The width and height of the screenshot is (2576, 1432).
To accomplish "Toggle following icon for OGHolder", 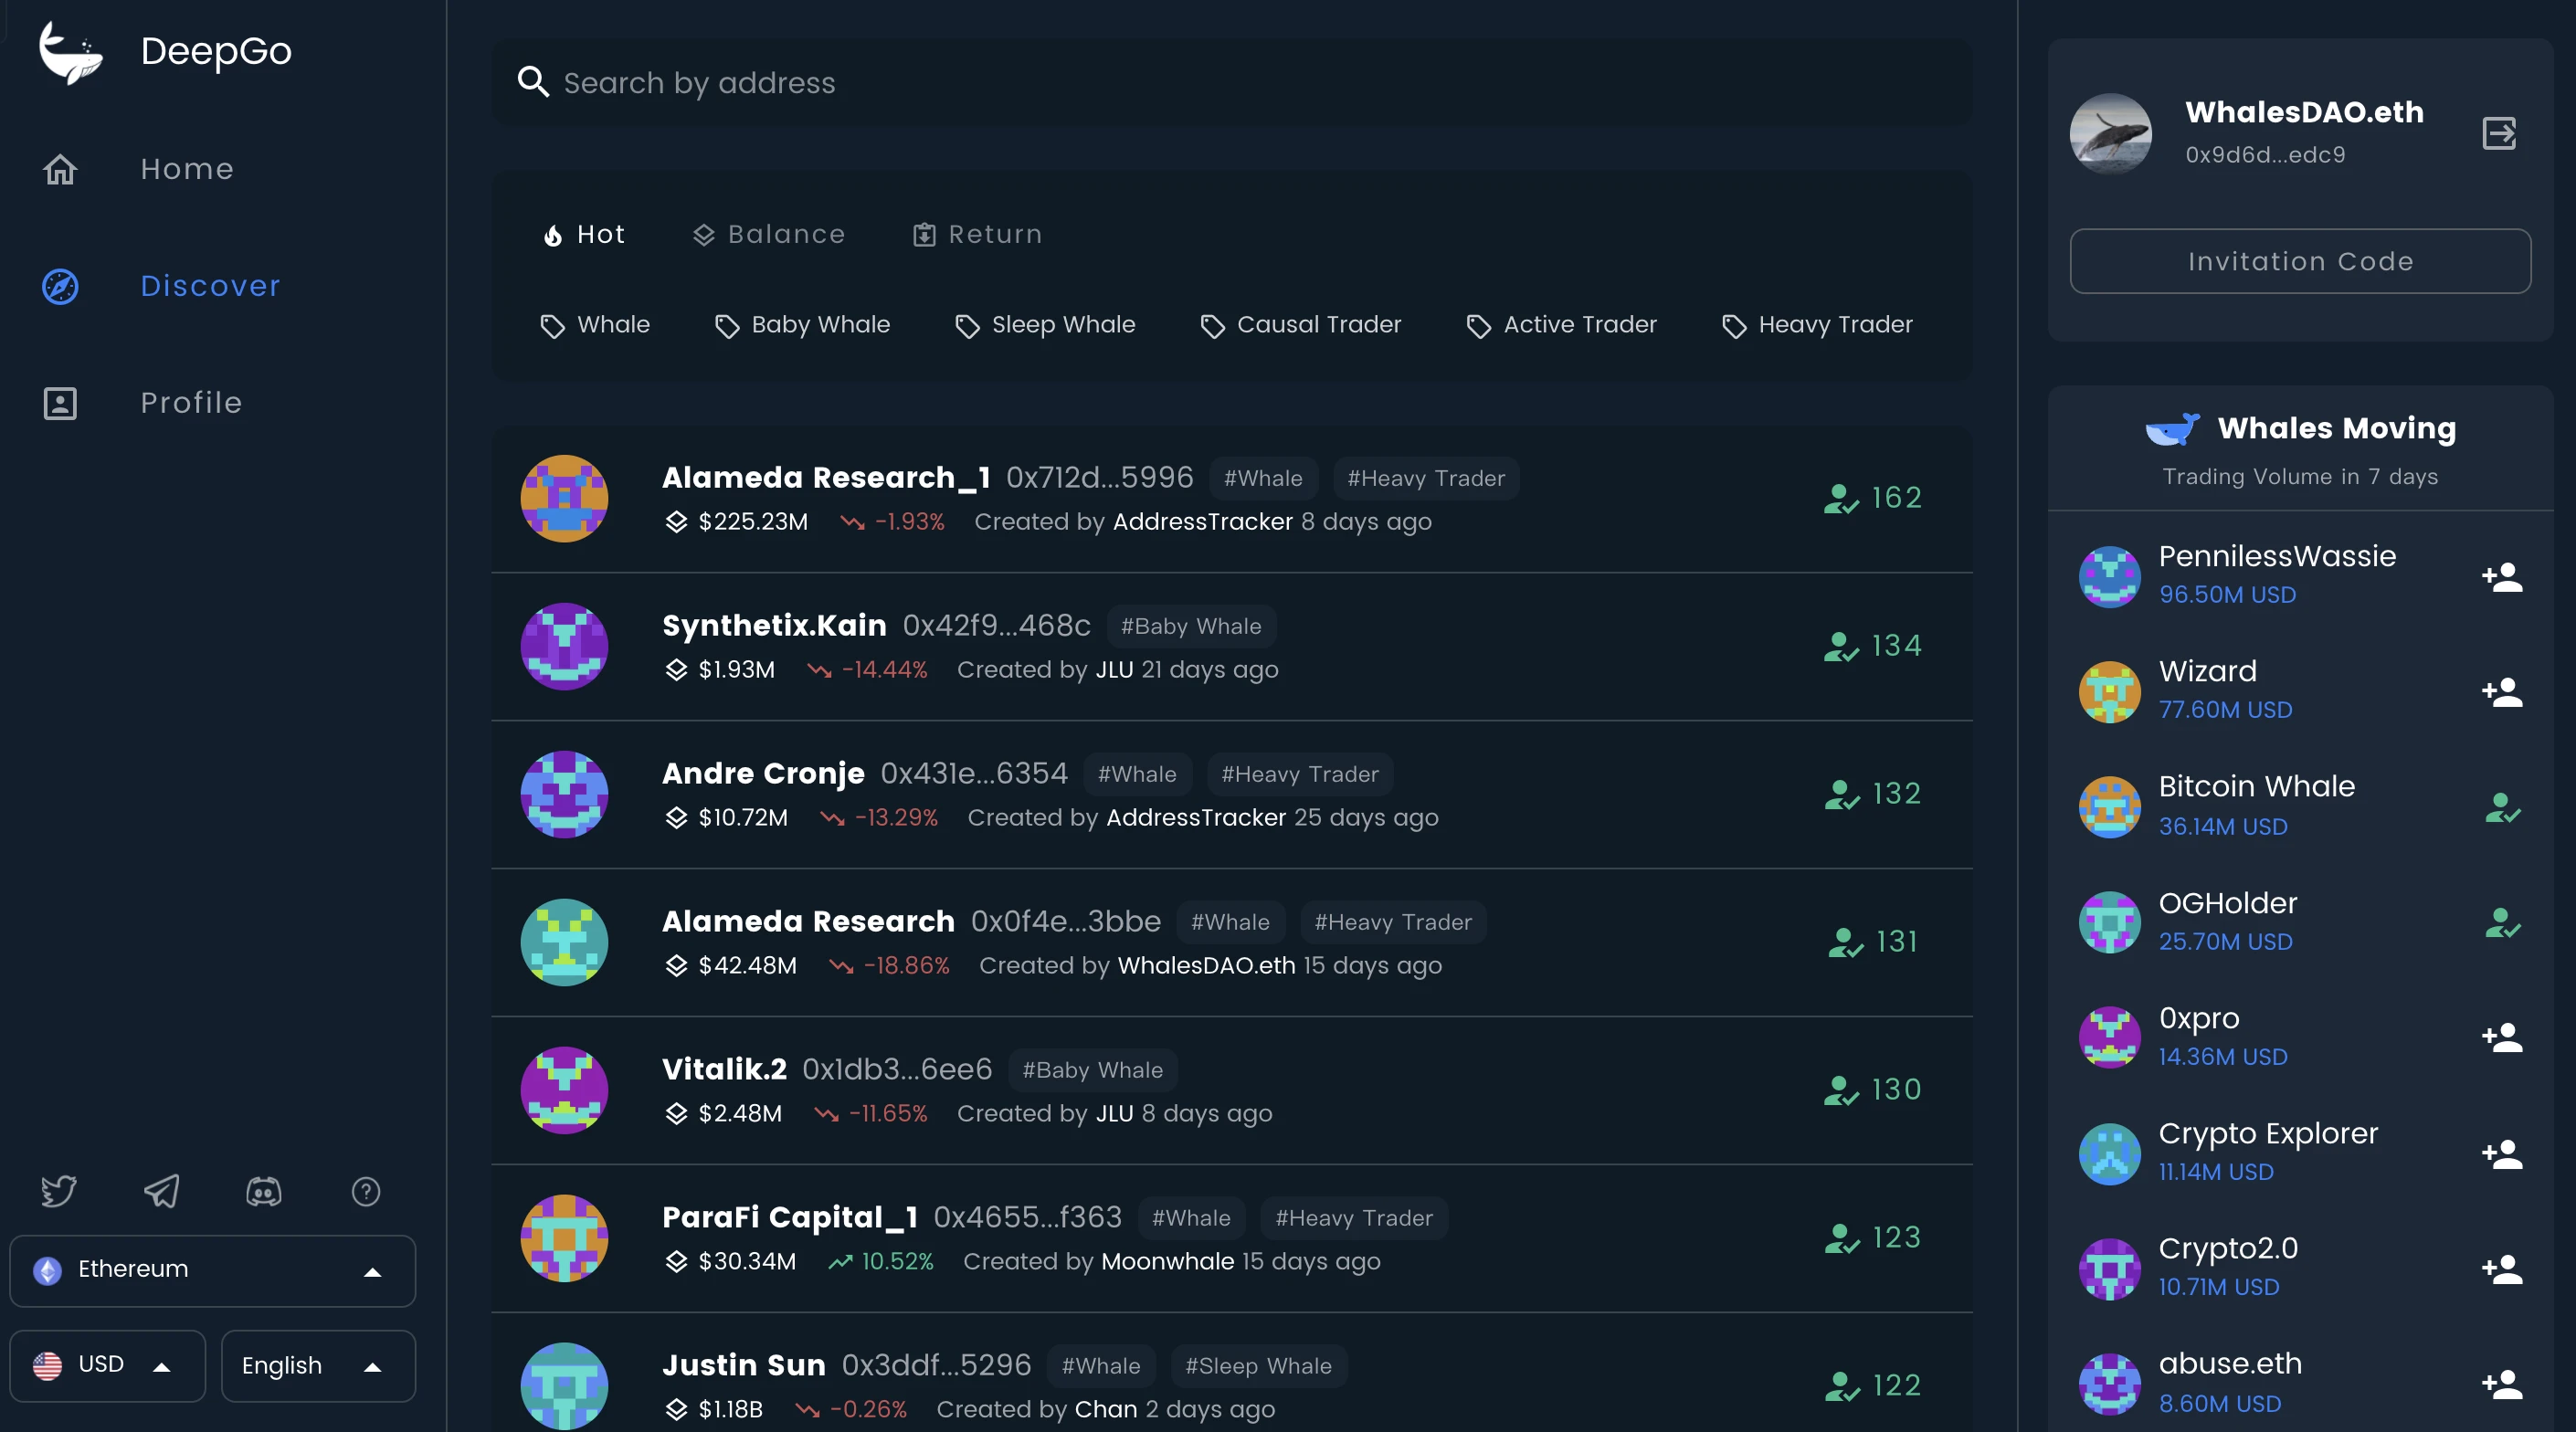I will (2502, 923).
